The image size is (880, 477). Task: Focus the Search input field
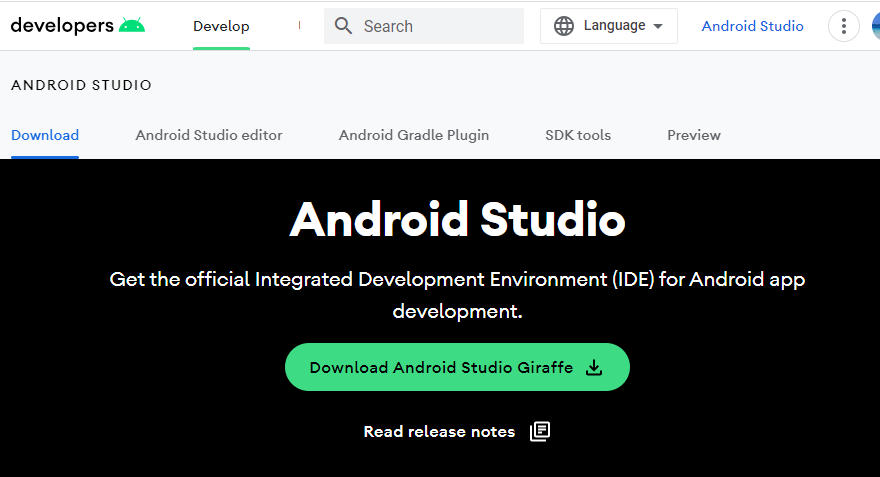(x=424, y=26)
